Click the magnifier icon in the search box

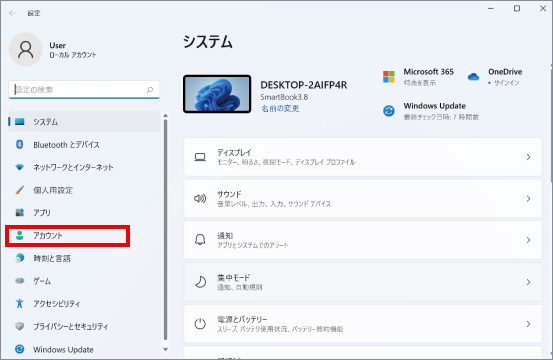pyautogui.click(x=150, y=90)
